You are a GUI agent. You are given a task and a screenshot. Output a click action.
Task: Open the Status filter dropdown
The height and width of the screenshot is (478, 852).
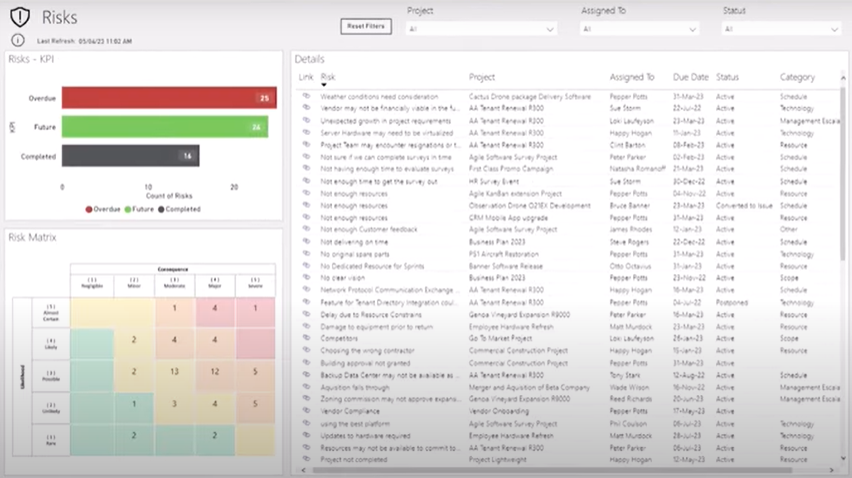[781, 30]
